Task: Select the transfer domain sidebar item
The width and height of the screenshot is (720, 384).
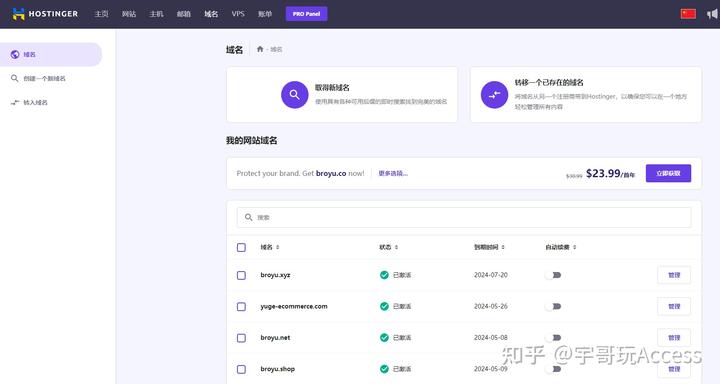Action: click(x=35, y=102)
